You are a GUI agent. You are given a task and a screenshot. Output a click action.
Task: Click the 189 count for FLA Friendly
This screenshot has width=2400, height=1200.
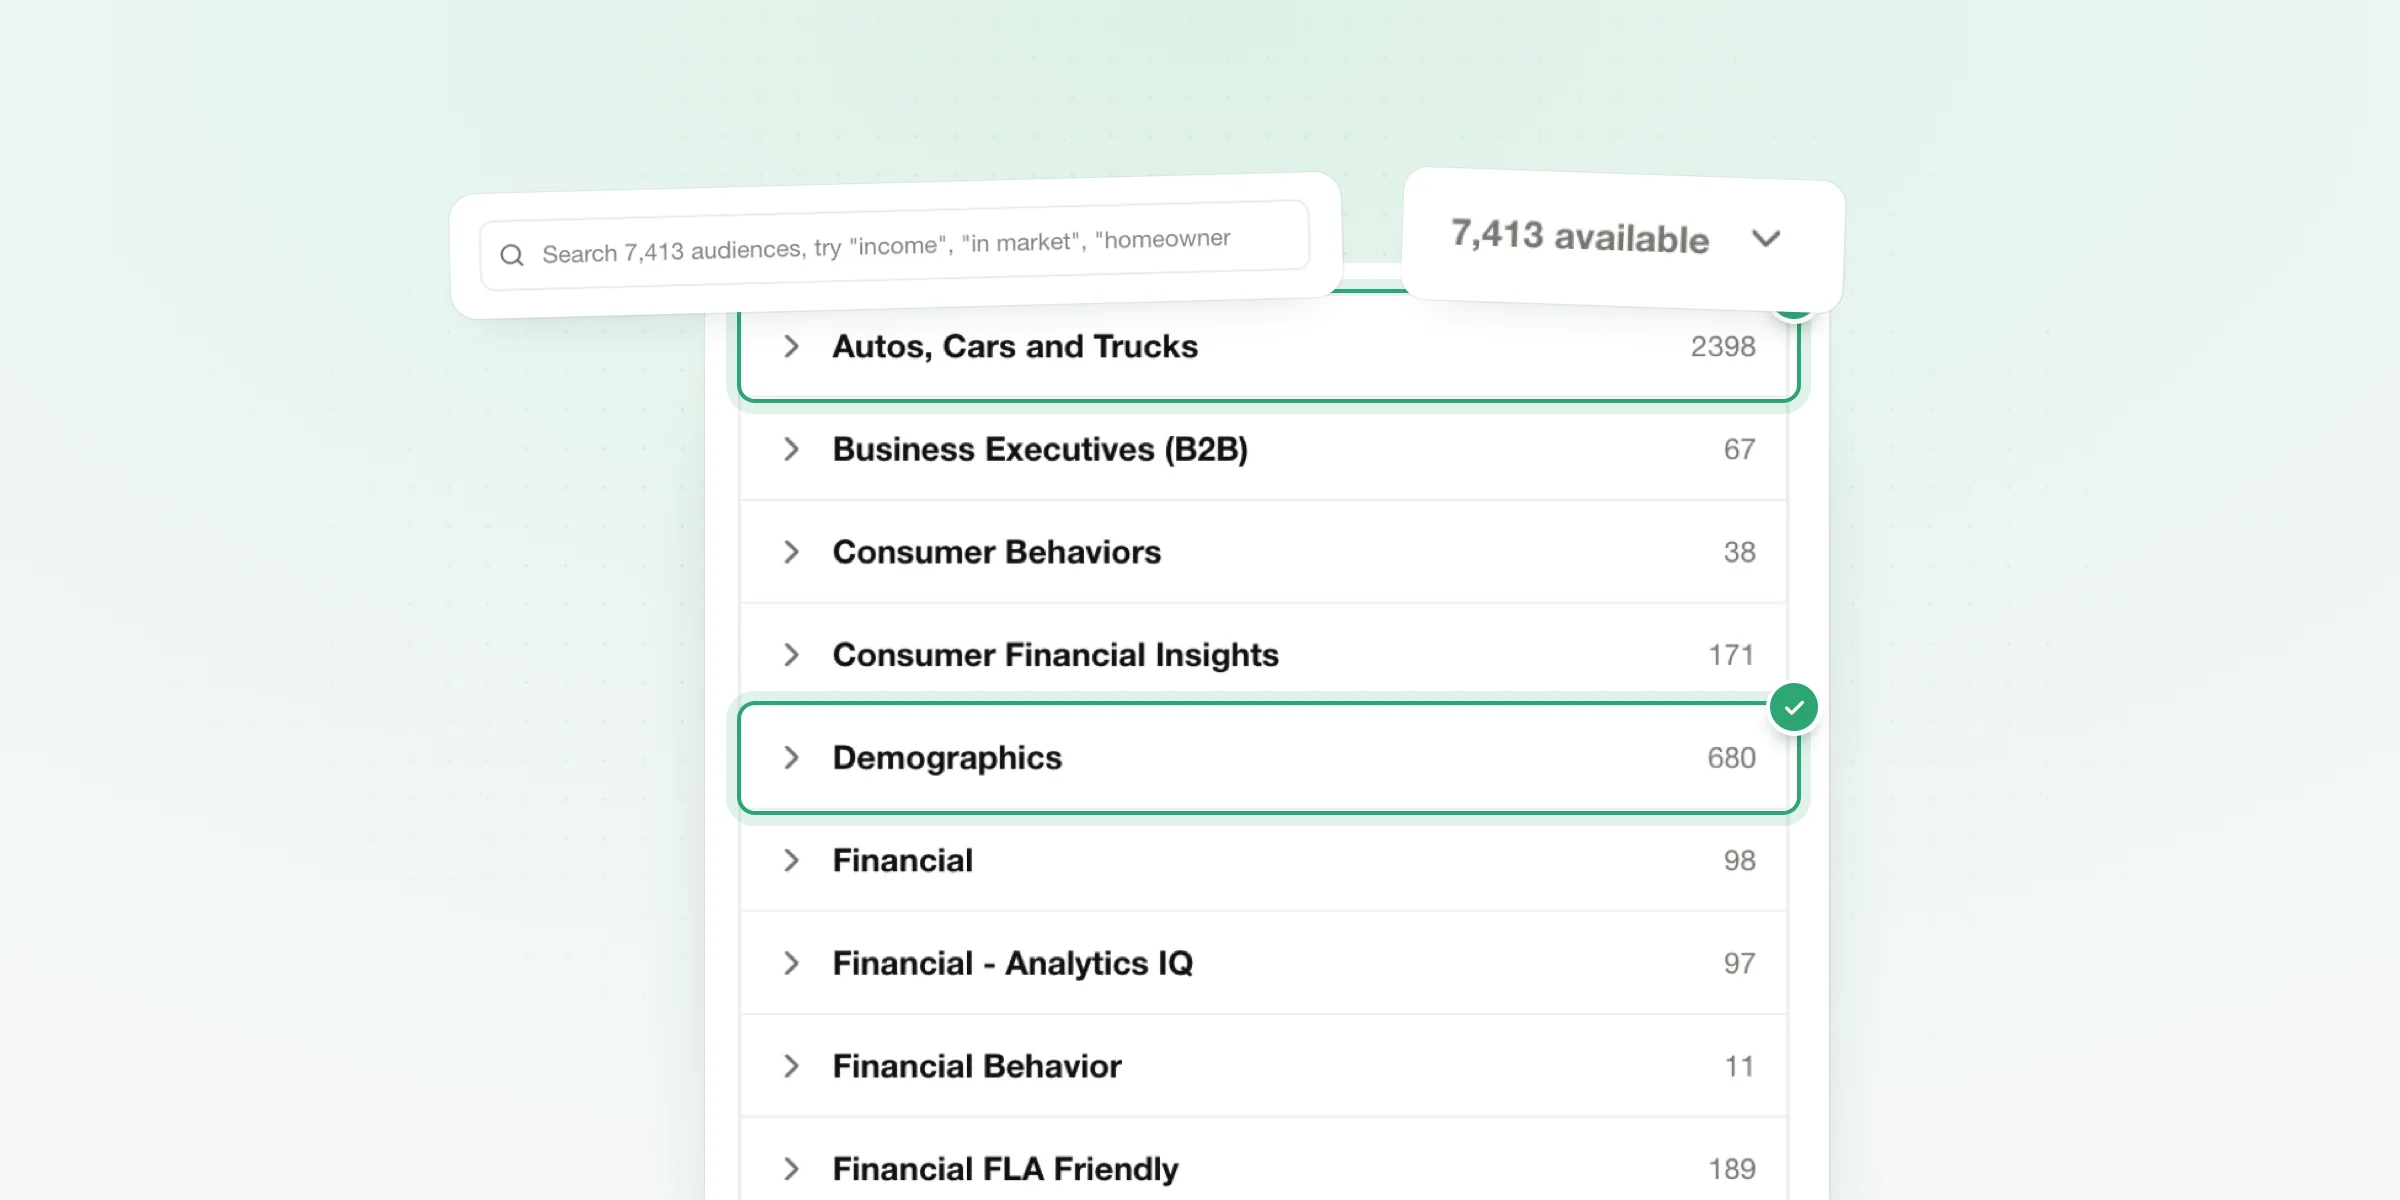pyautogui.click(x=1732, y=1169)
